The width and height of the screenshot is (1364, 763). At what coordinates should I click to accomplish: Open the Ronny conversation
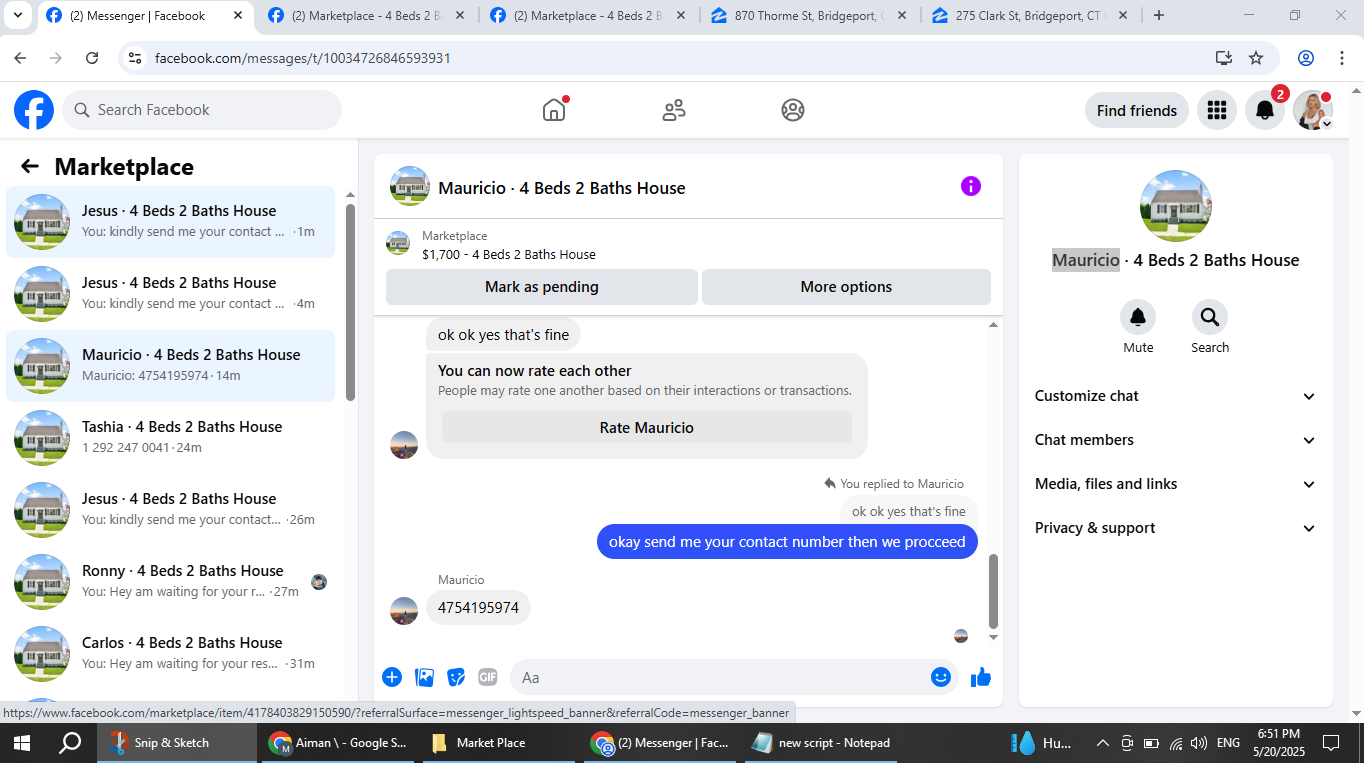point(170,581)
